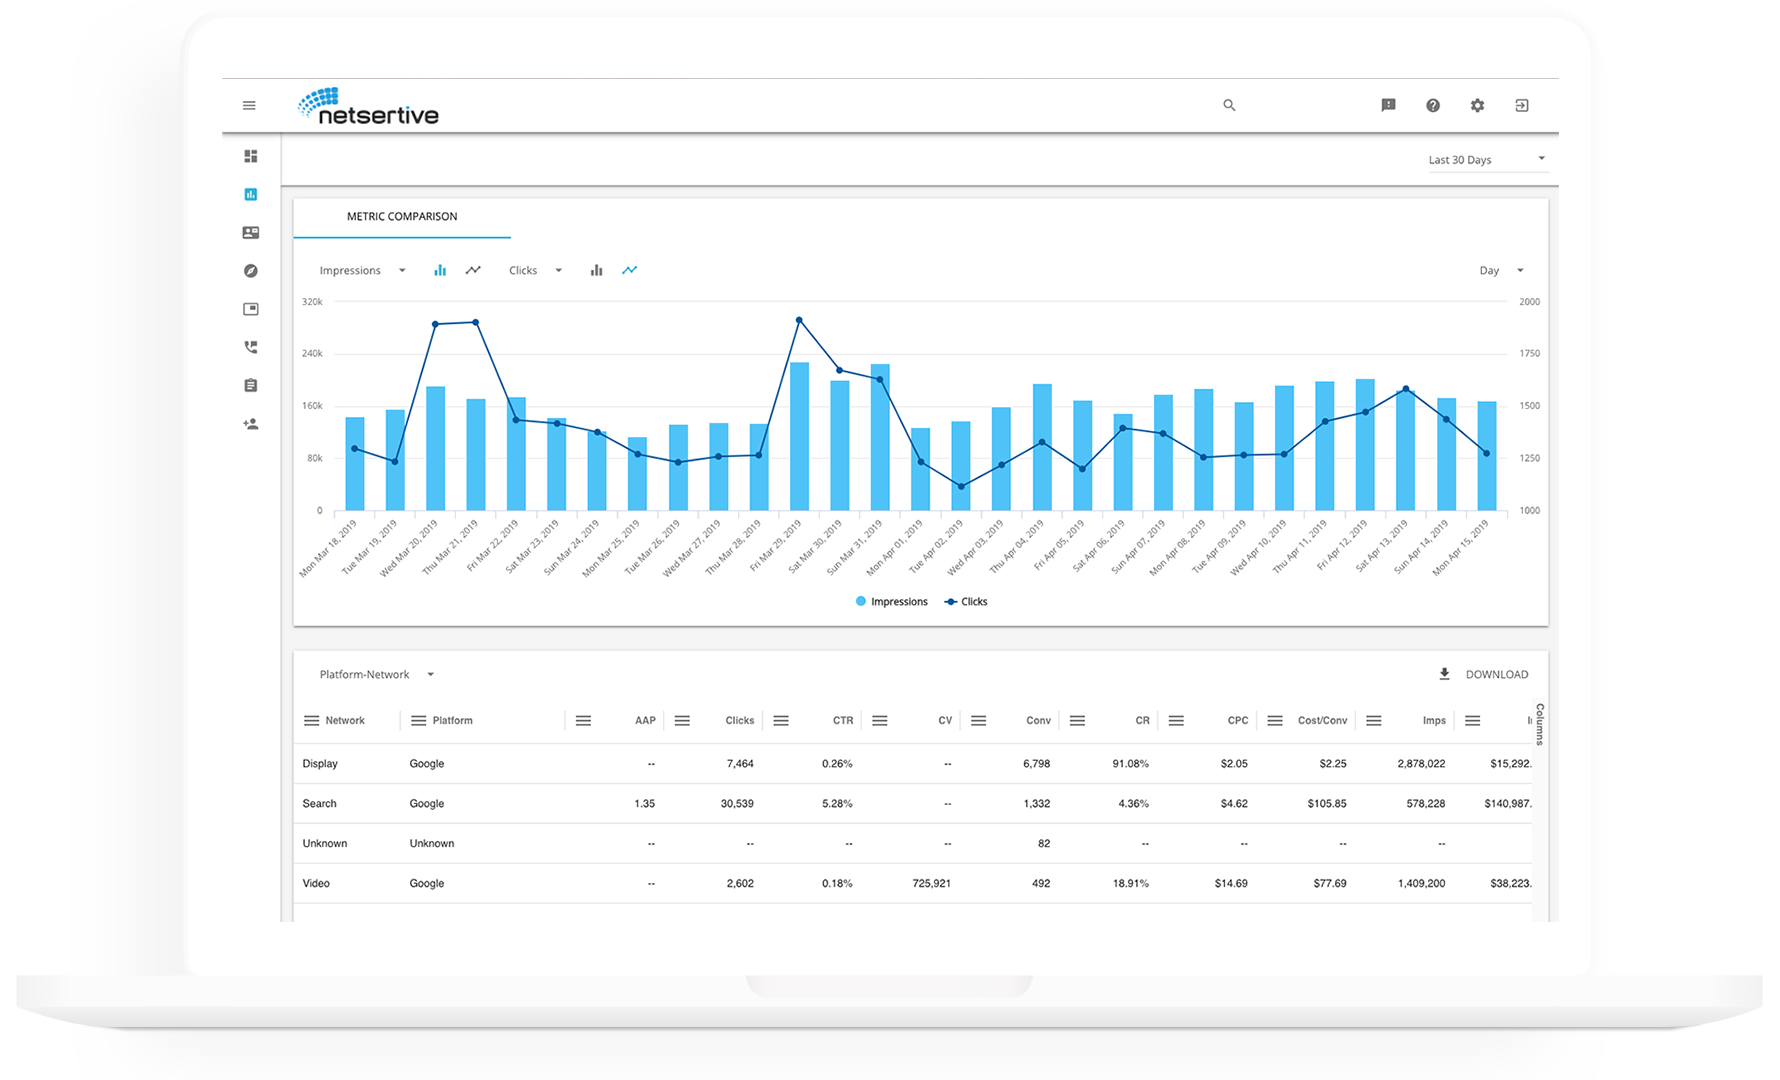This screenshot has width=1780, height=1080.
Task: Expand the Impressions metric dropdown
Action: 362,270
